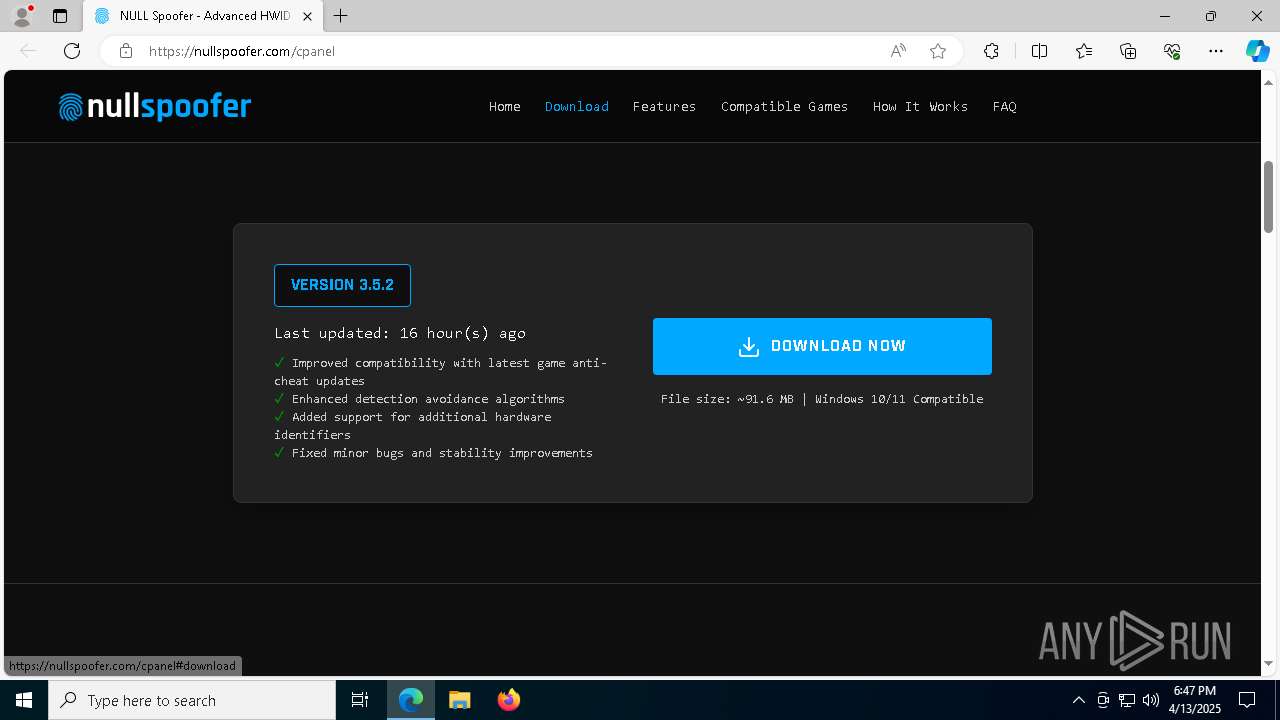Image resolution: width=1280 pixels, height=720 pixels.
Task: Open Copilot sidebar icon
Action: 1257,51
